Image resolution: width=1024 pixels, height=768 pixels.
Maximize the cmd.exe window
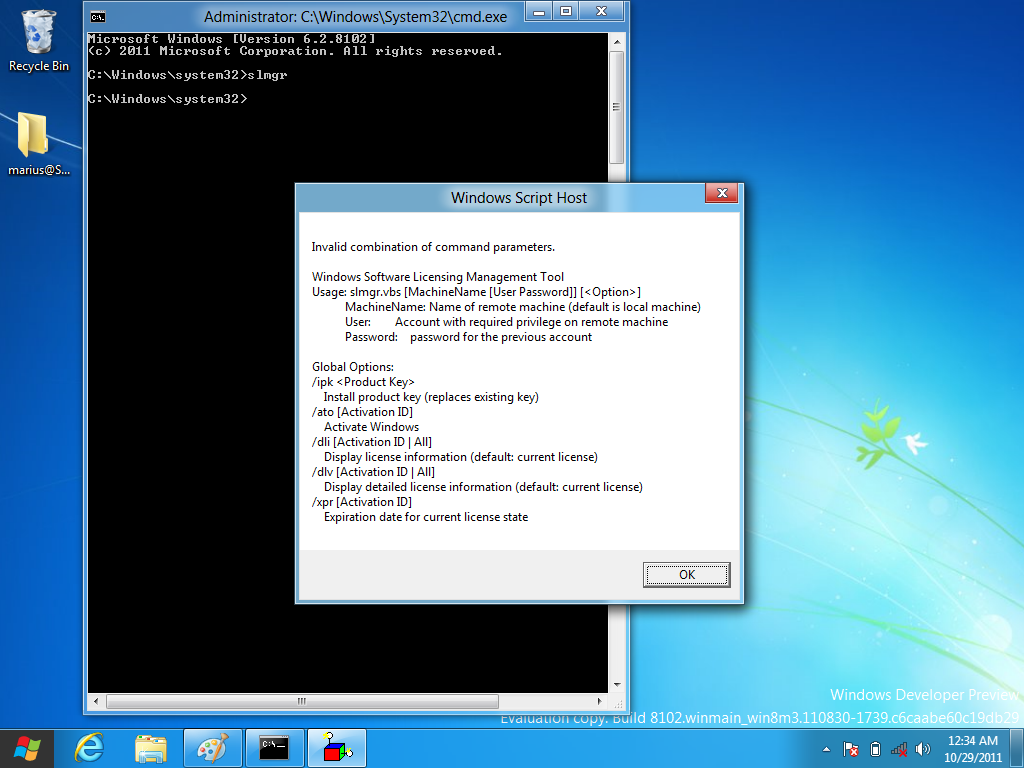(567, 11)
